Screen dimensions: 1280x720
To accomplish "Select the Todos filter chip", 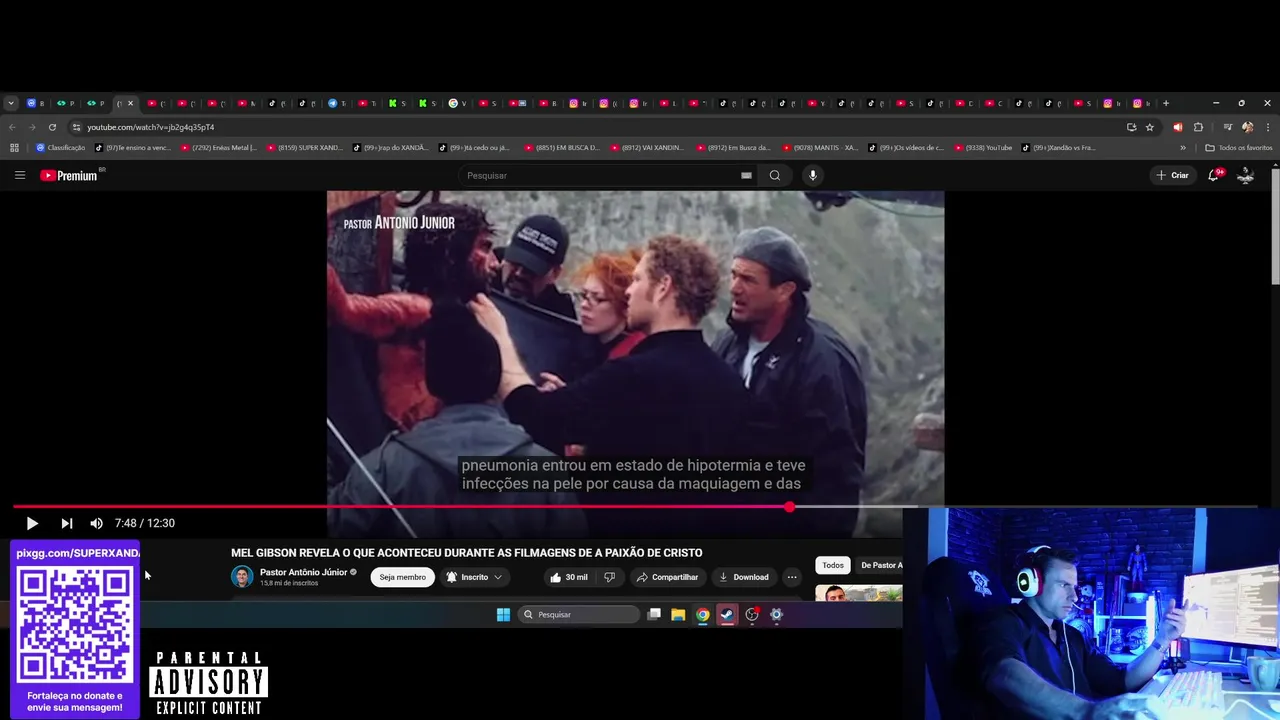I will coord(832,565).
